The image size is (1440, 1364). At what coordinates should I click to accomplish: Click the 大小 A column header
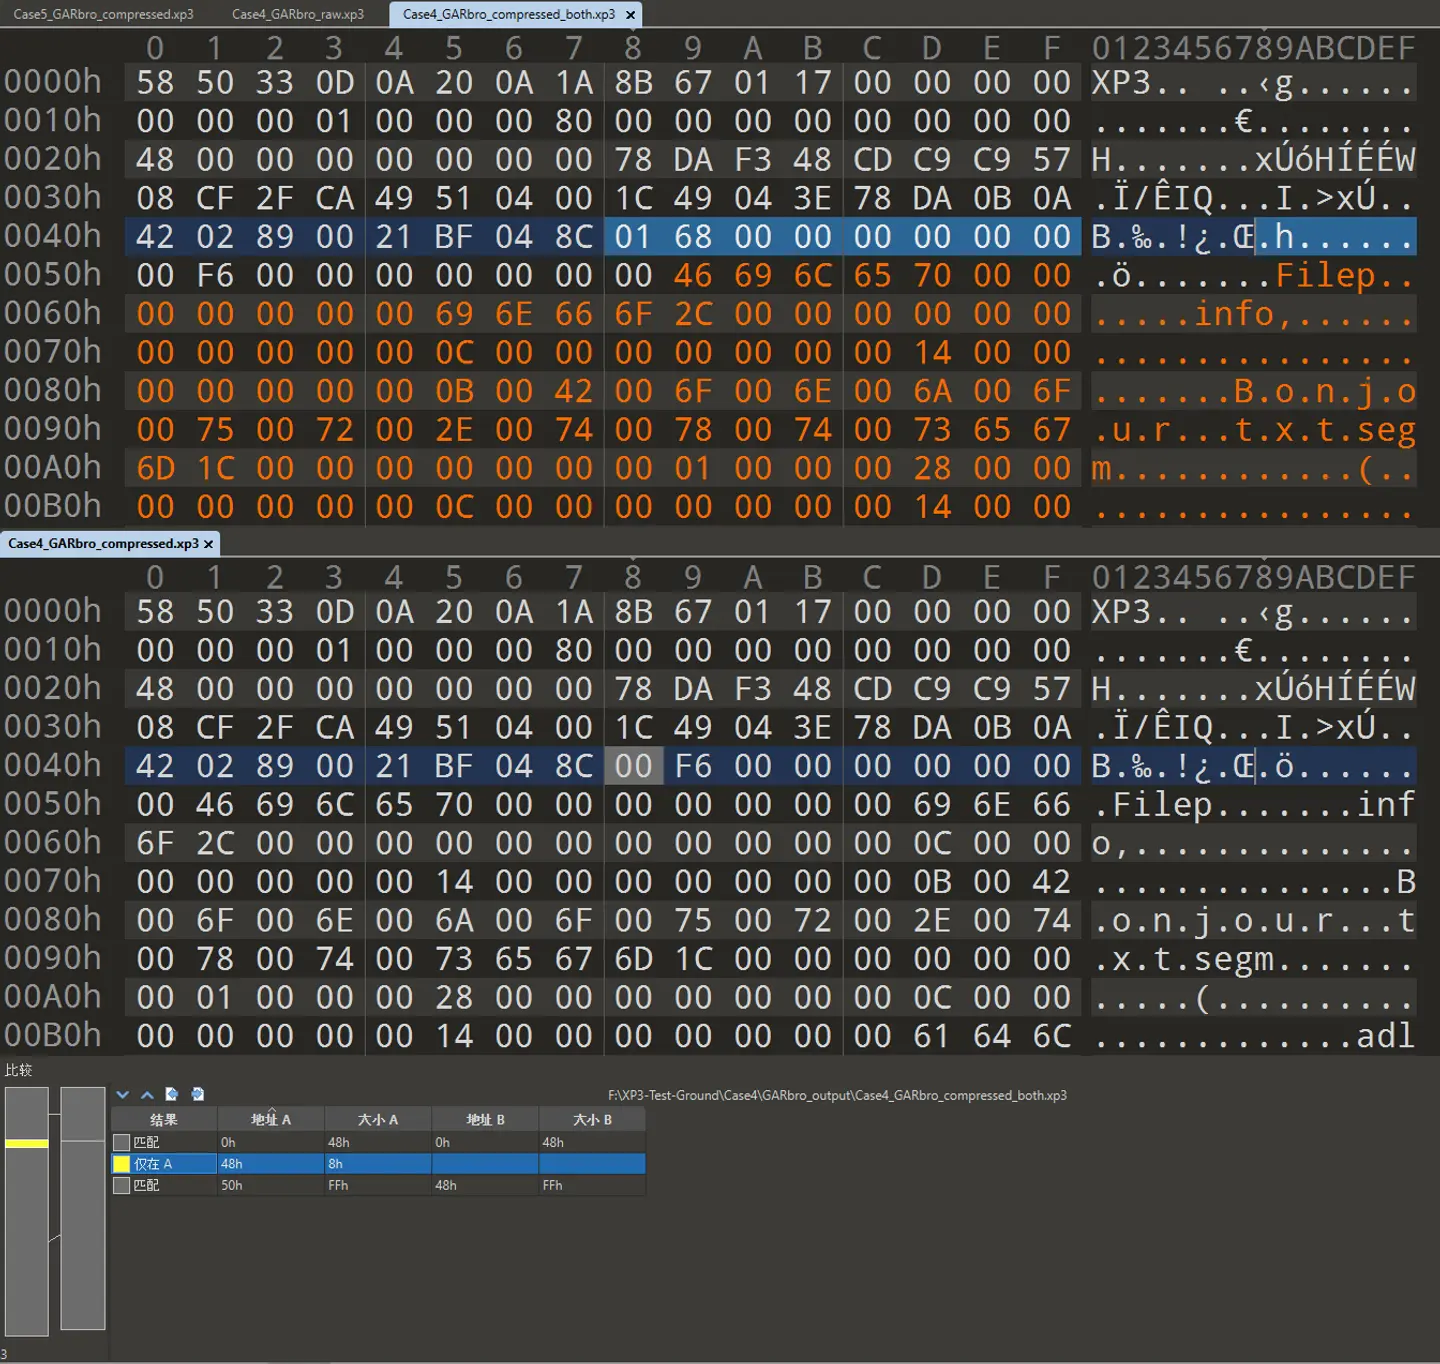point(377,1119)
